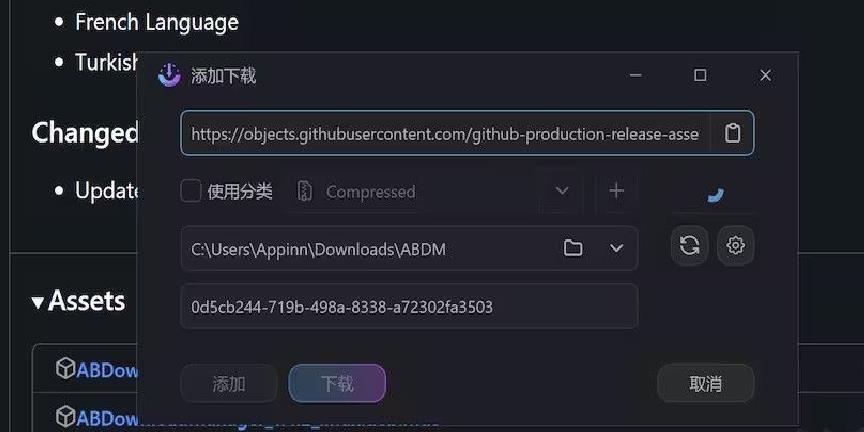Screen dimensions: 864x432
Task: Click the 添加 add button
Action: tap(229, 384)
